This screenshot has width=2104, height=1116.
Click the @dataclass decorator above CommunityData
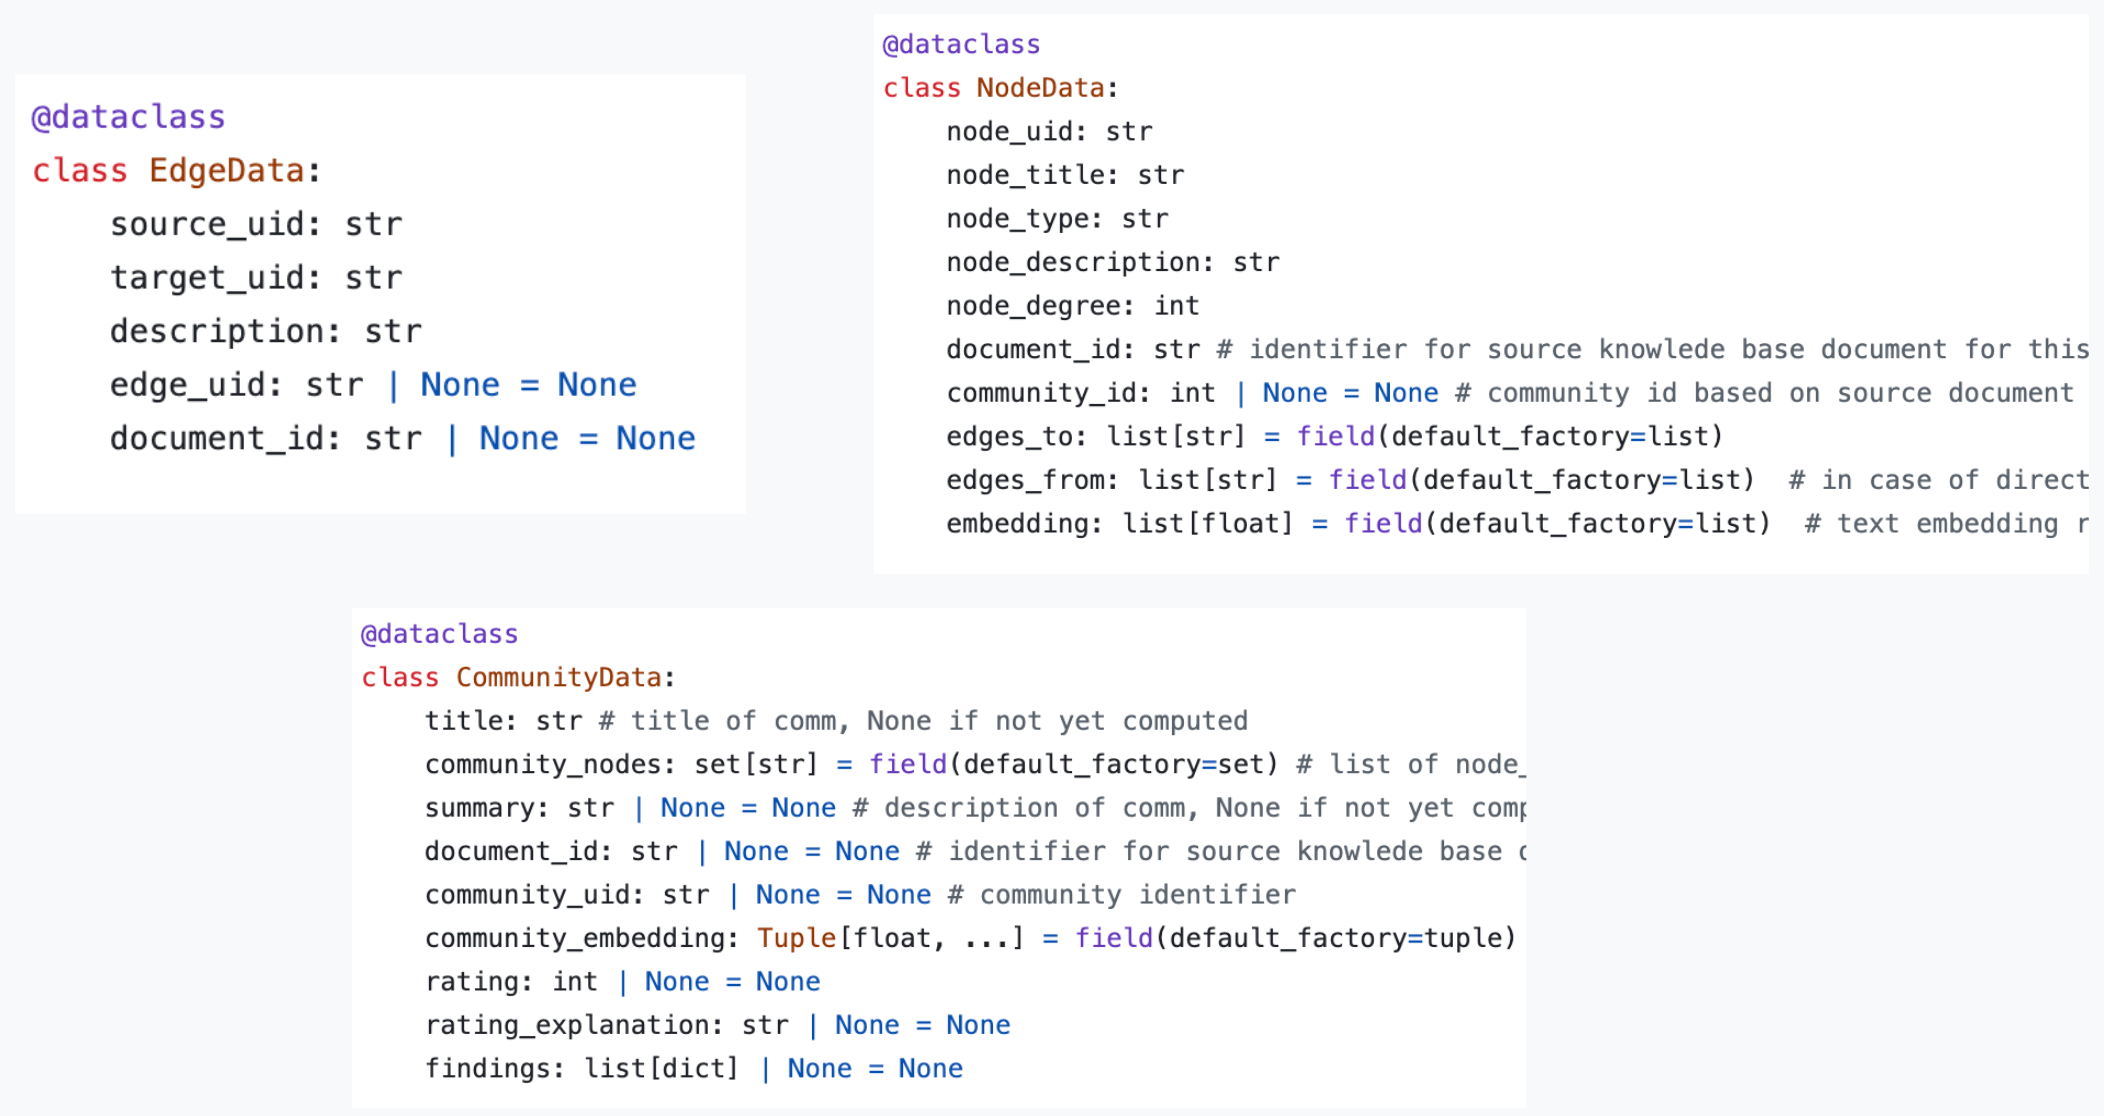(439, 634)
